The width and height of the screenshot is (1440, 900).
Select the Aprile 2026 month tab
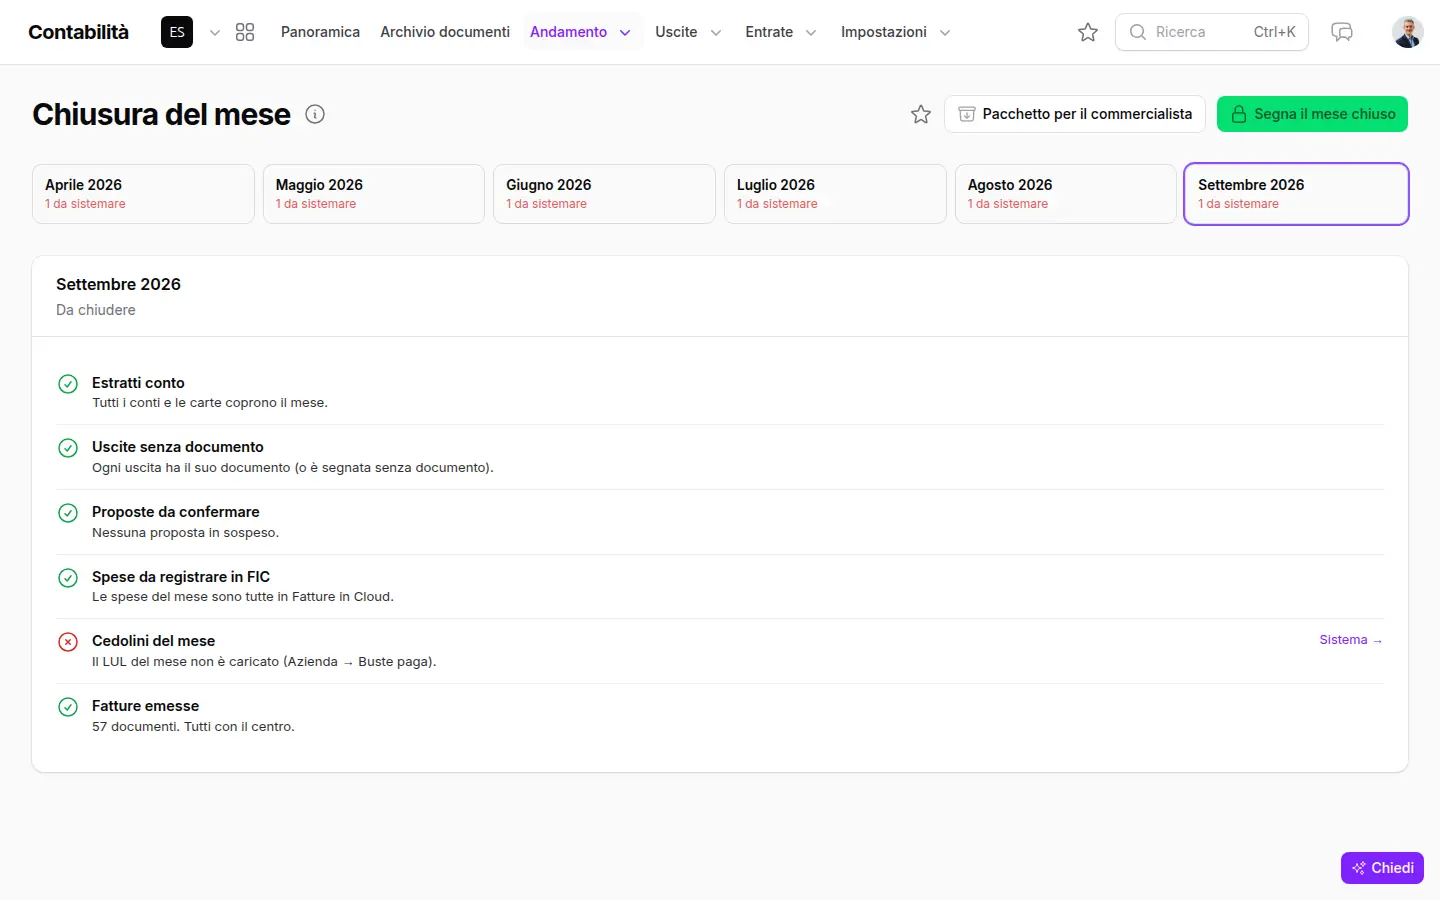pos(143,194)
